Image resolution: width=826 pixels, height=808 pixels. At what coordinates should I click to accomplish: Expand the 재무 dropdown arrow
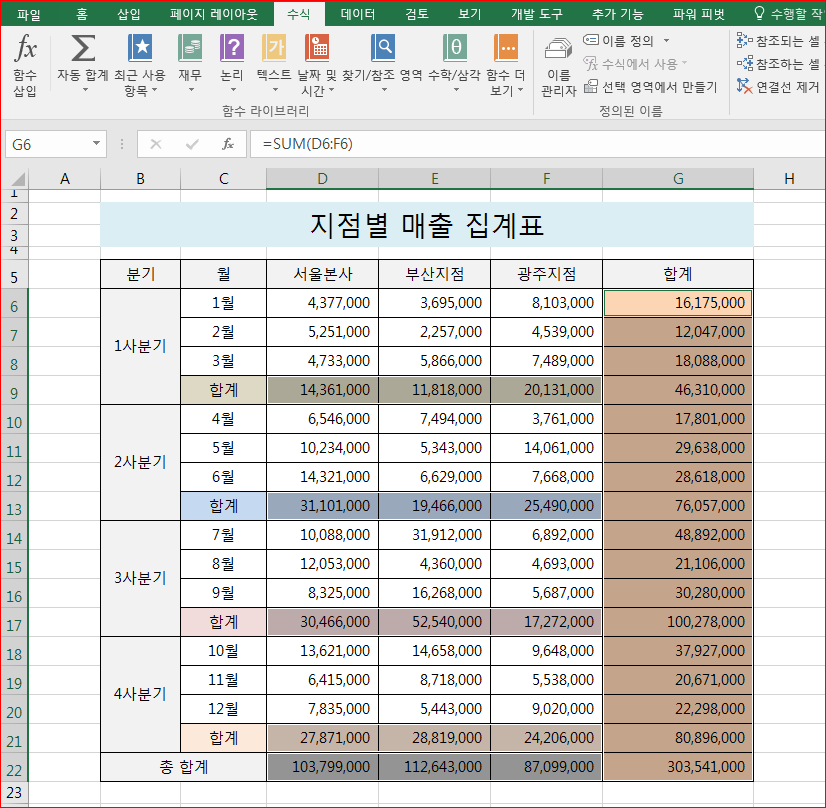point(191,90)
